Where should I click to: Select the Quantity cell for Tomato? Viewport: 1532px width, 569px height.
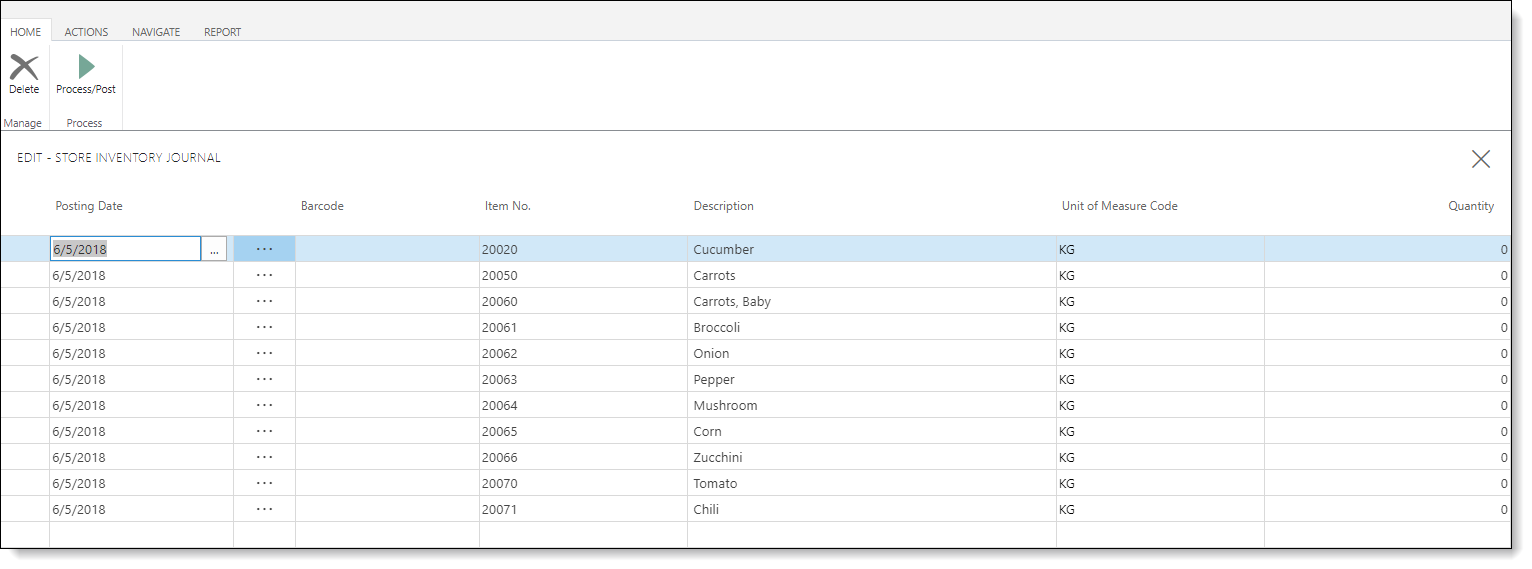point(1386,483)
